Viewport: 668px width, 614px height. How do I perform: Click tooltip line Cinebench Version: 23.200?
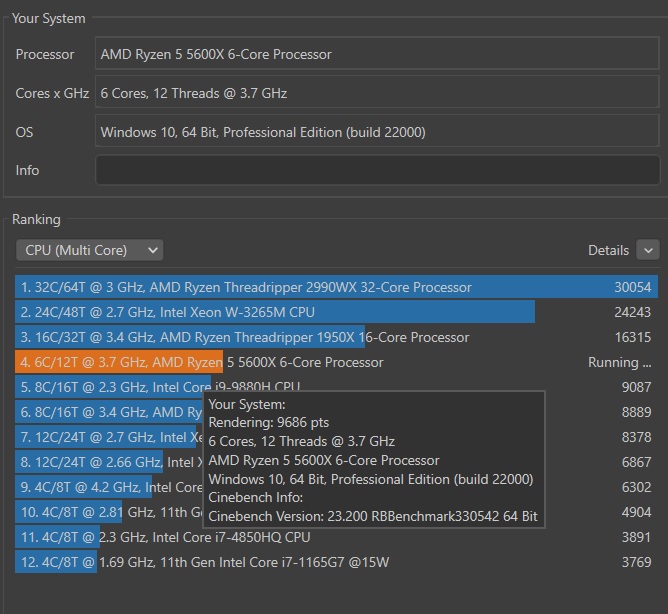coord(373,516)
